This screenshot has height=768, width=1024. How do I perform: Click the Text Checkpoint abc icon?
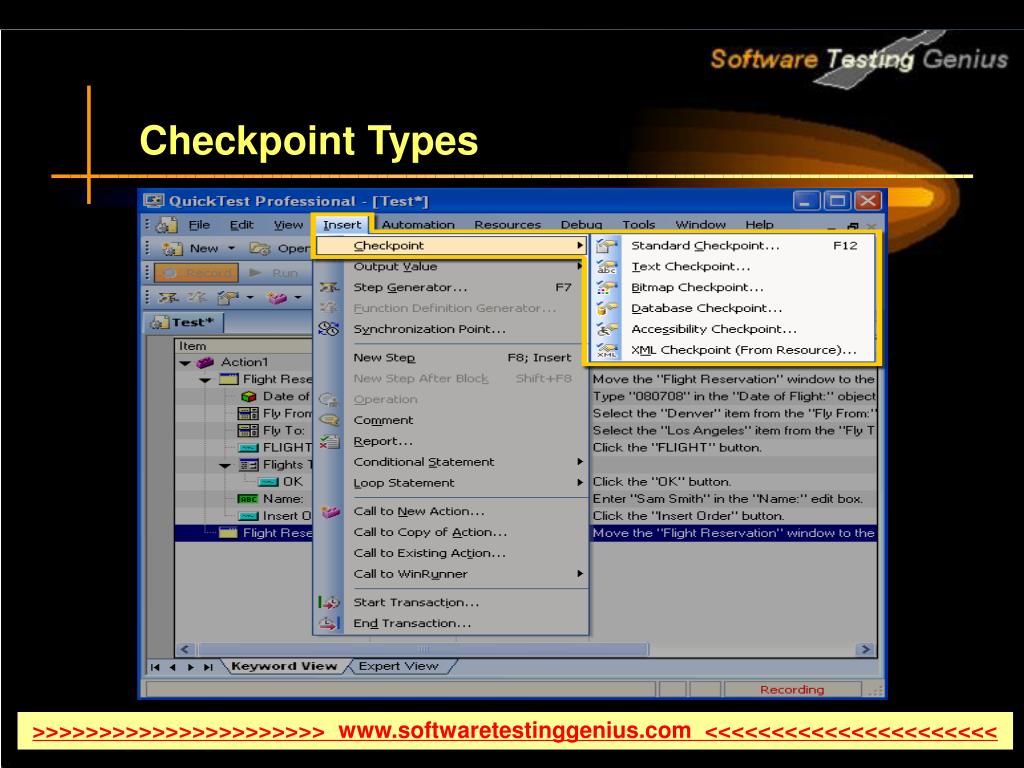607,266
